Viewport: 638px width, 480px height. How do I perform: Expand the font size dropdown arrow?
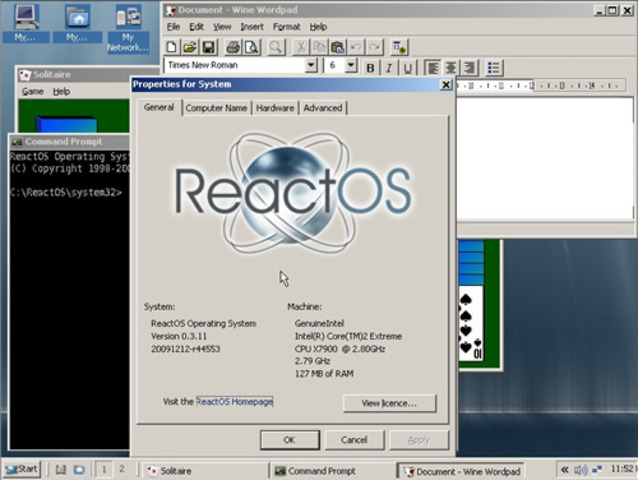point(351,65)
